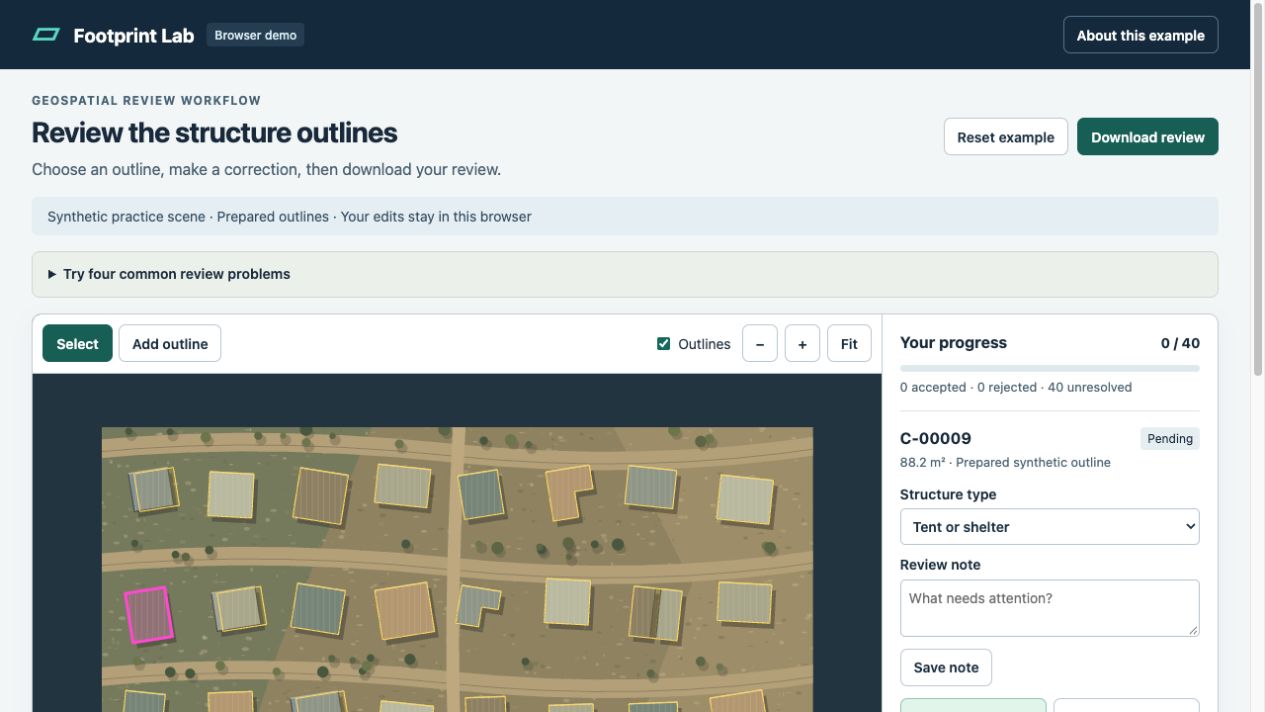1265x712 pixels.
Task: Click the C-00009 outline ID
Action: [x=935, y=438]
